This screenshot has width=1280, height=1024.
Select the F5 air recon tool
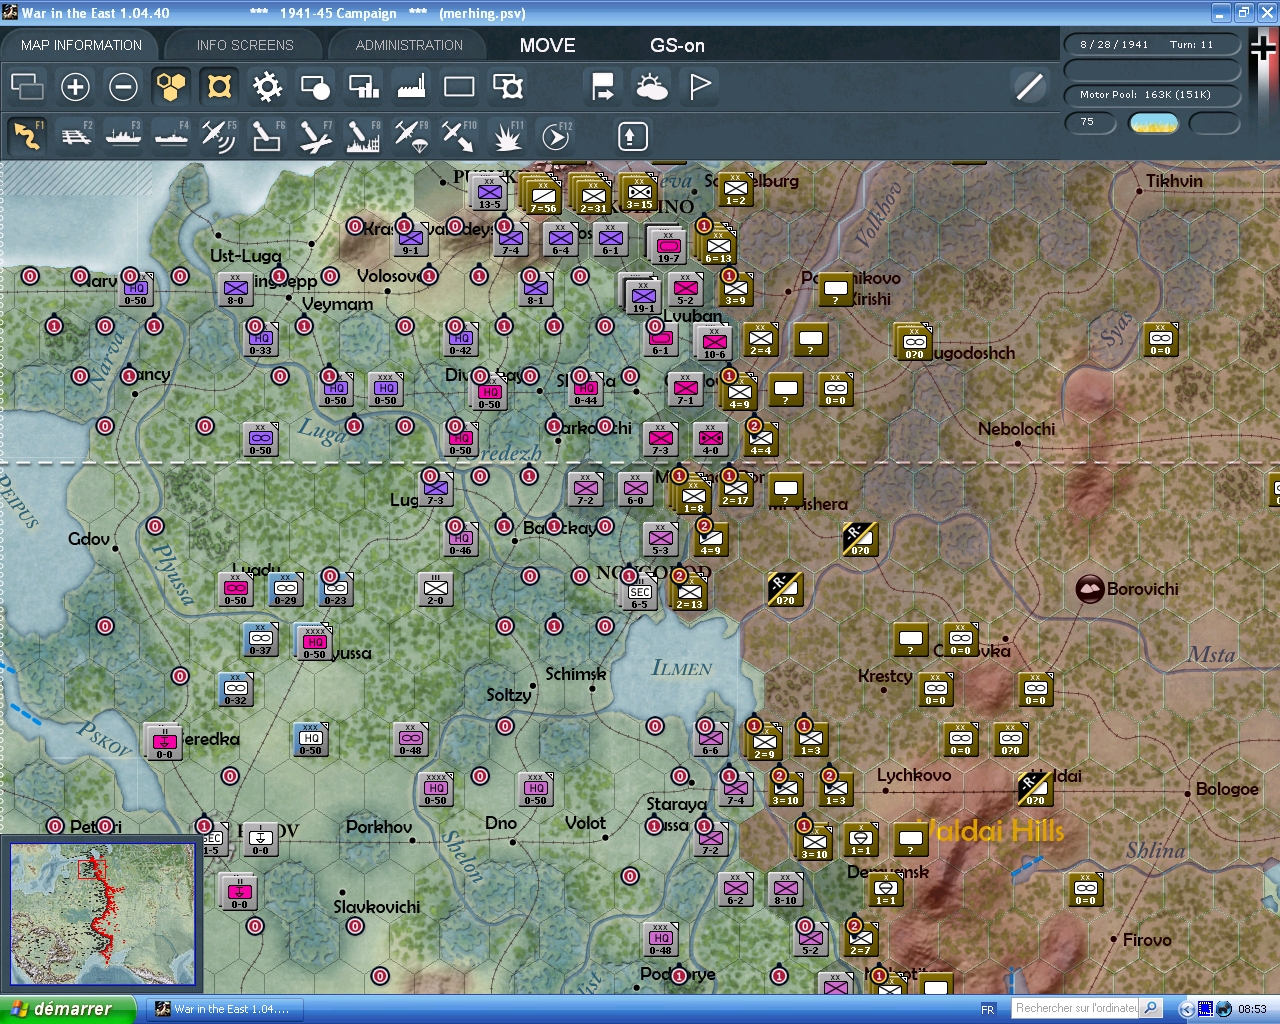coord(219,135)
